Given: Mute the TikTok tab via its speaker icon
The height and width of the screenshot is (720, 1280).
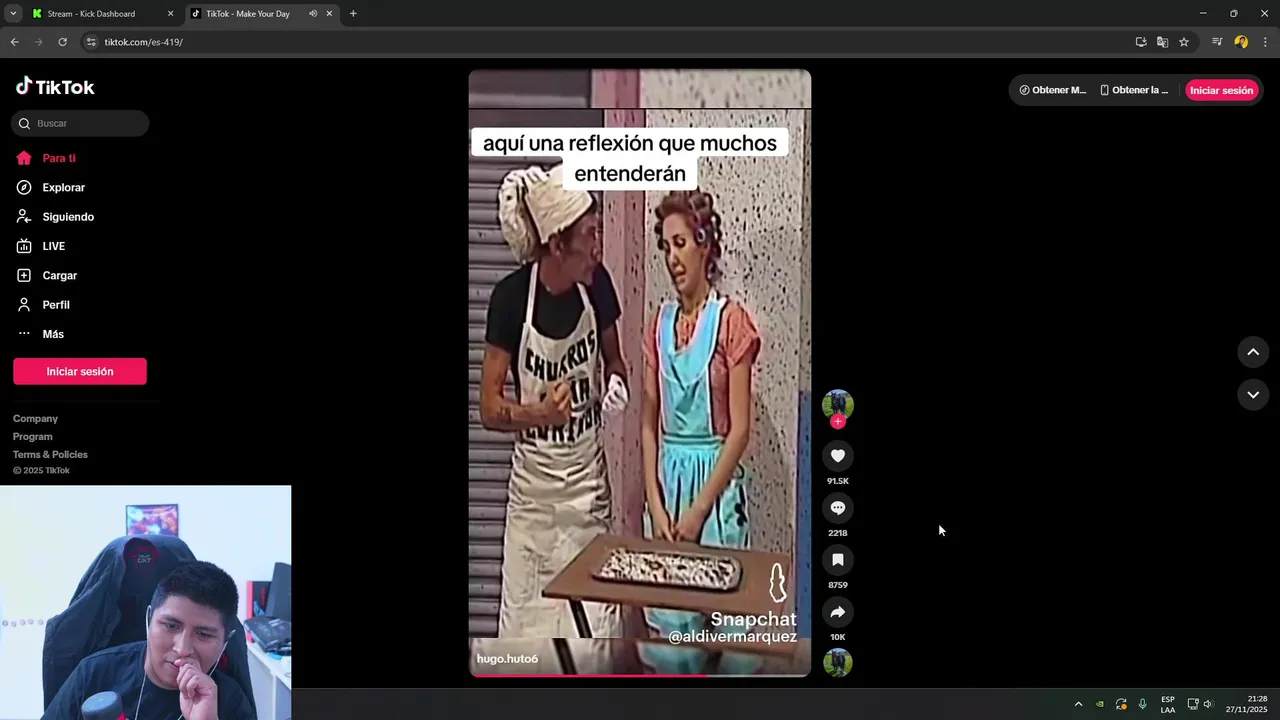Looking at the screenshot, I should pos(313,14).
